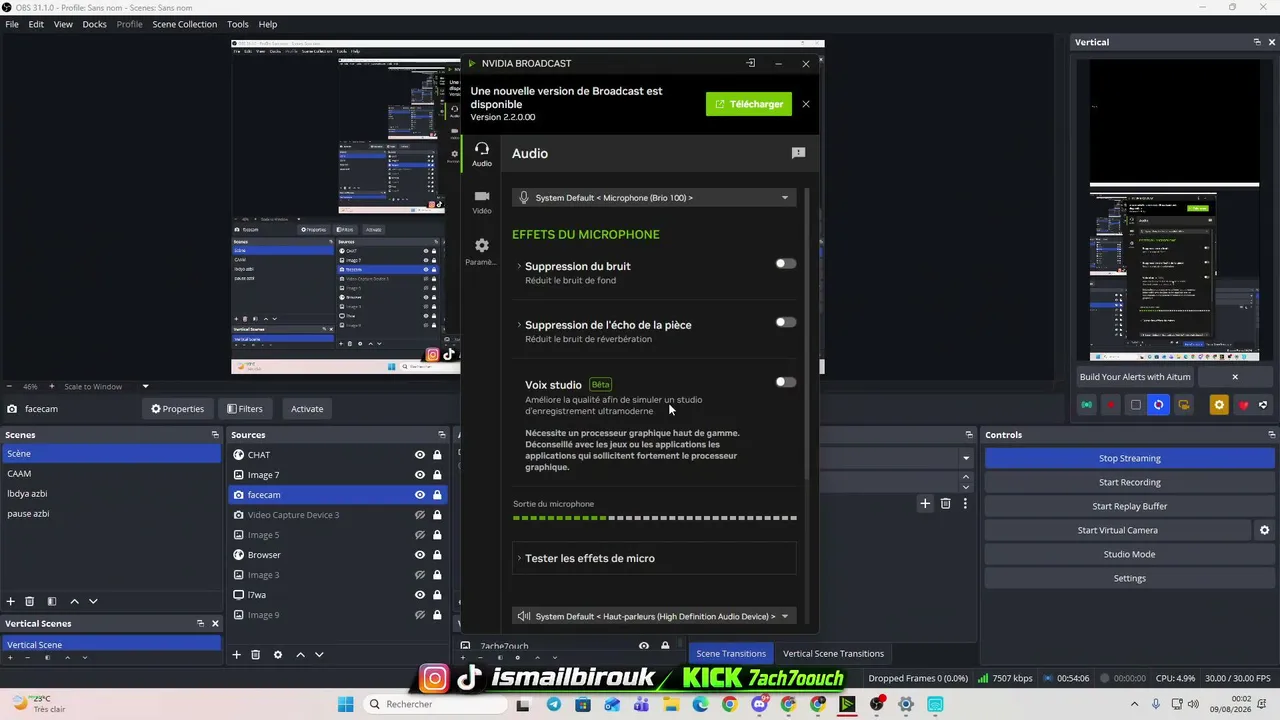1280x720 pixels.
Task: Click the green streaming icon in Vertical dock
Action: 1087,405
